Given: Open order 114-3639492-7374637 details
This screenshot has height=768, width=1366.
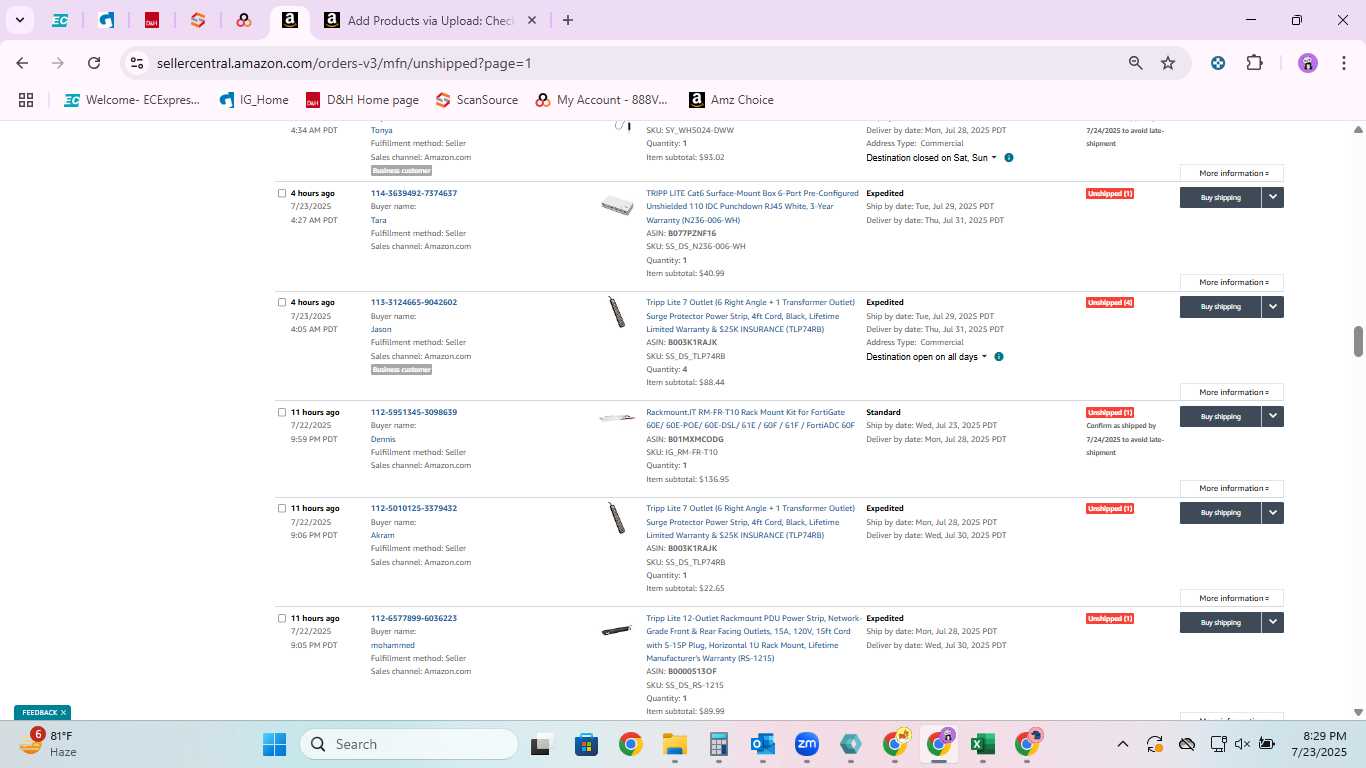Looking at the screenshot, I should point(414,193).
